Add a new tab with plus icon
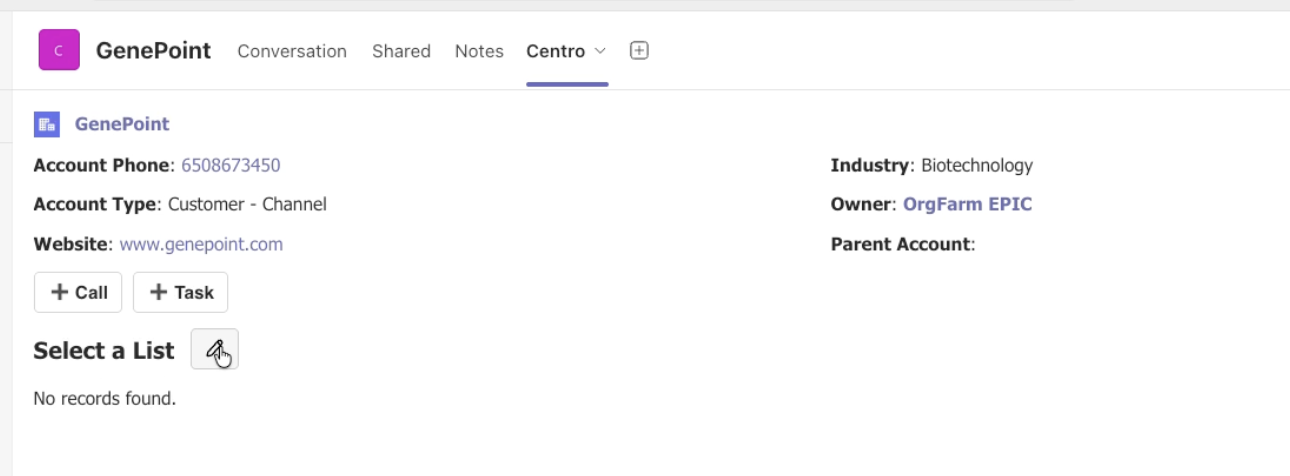The height and width of the screenshot is (476, 1290). click(640, 50)
